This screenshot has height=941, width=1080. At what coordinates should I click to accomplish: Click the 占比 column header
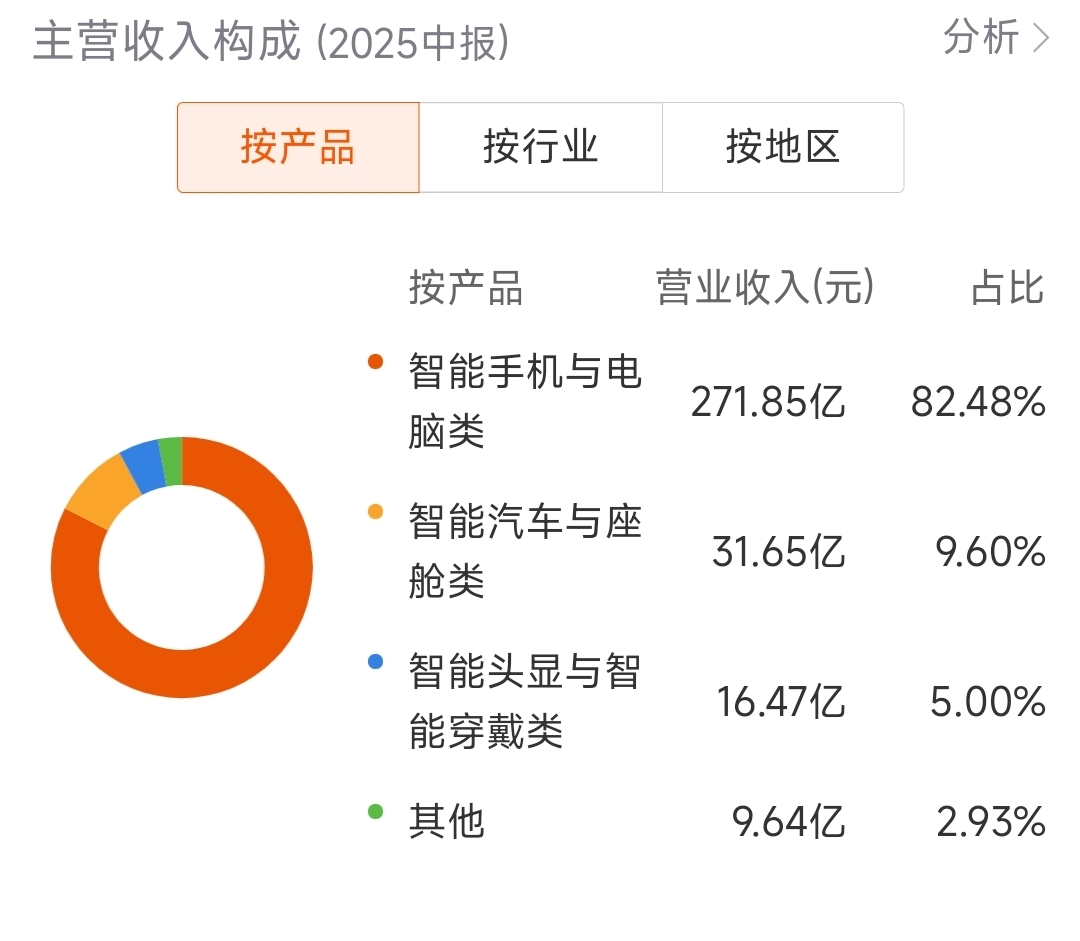point(1007,288)
